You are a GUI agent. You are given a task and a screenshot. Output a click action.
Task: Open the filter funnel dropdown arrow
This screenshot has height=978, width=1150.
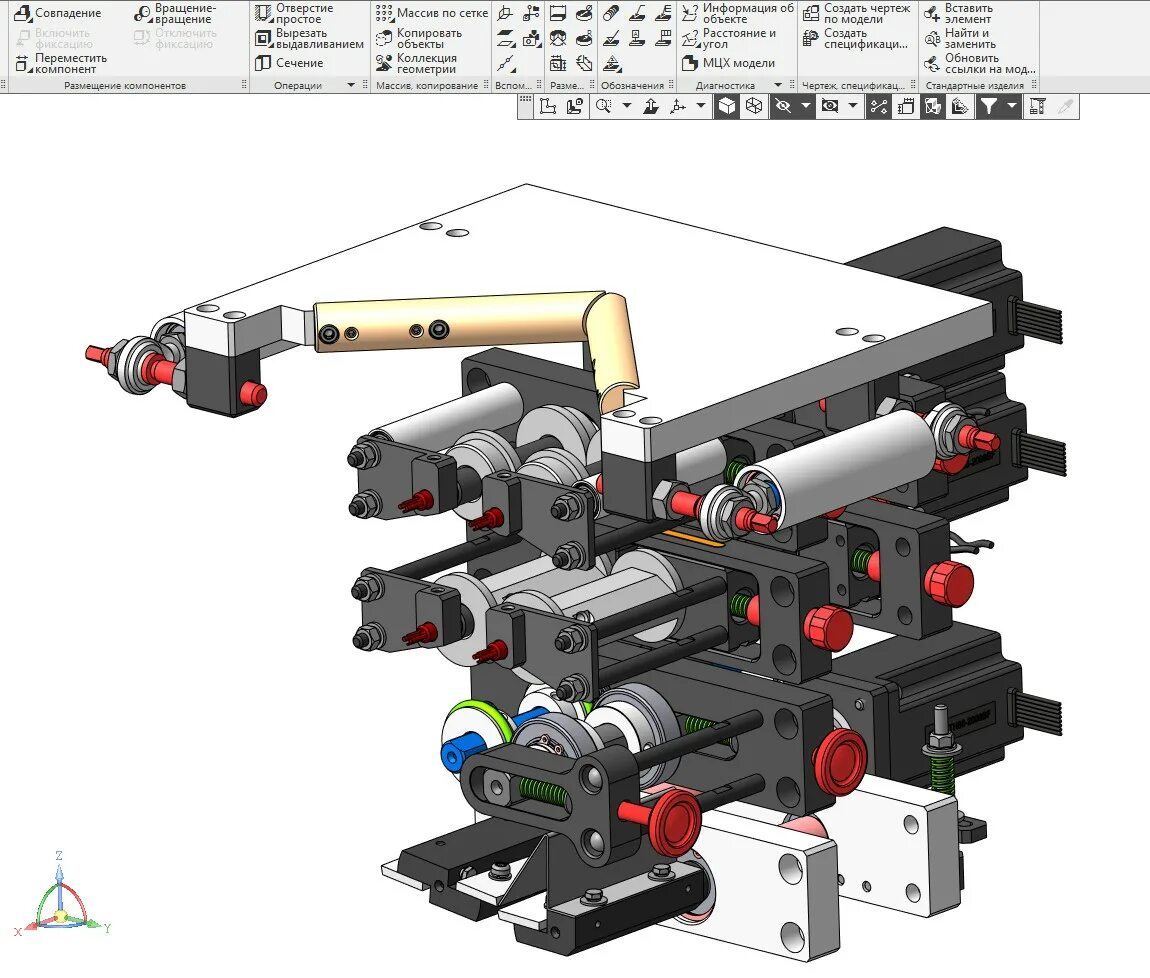tap(1012, 107)
